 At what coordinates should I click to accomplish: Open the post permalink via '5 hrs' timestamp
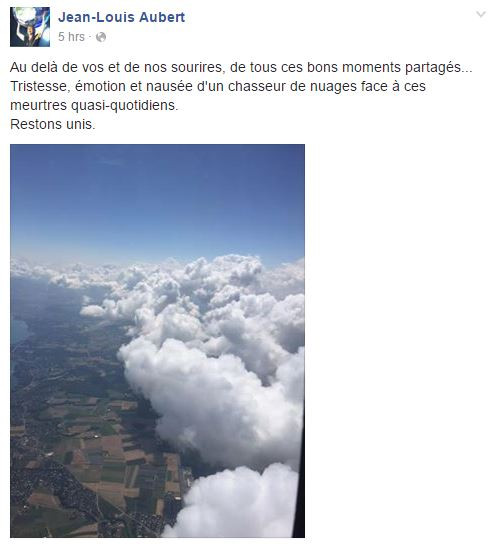(x=71, y=37)
